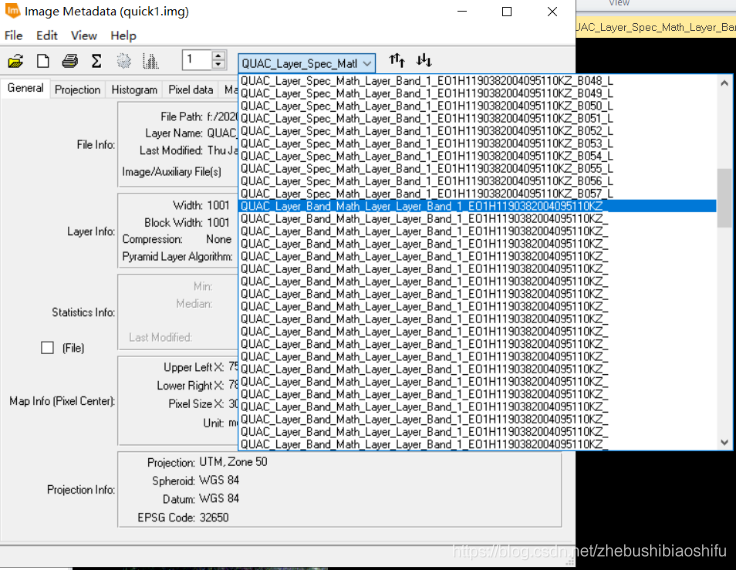The image size is (736, 570).
Task: Click the gear settings toolbar icon
Action: (124, 61)
